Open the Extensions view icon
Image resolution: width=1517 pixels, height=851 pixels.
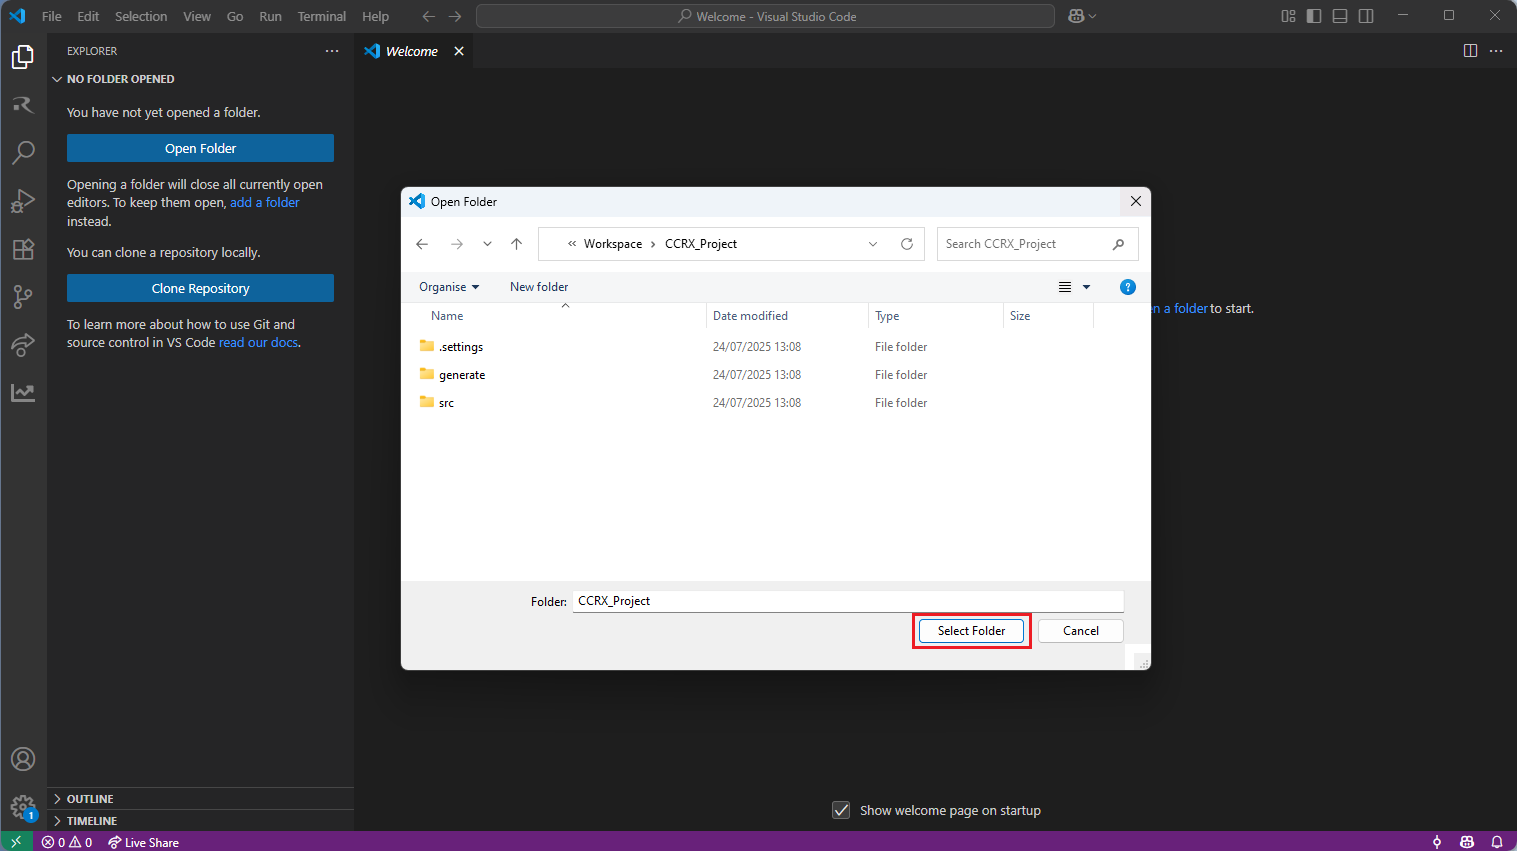pos(23,249)
